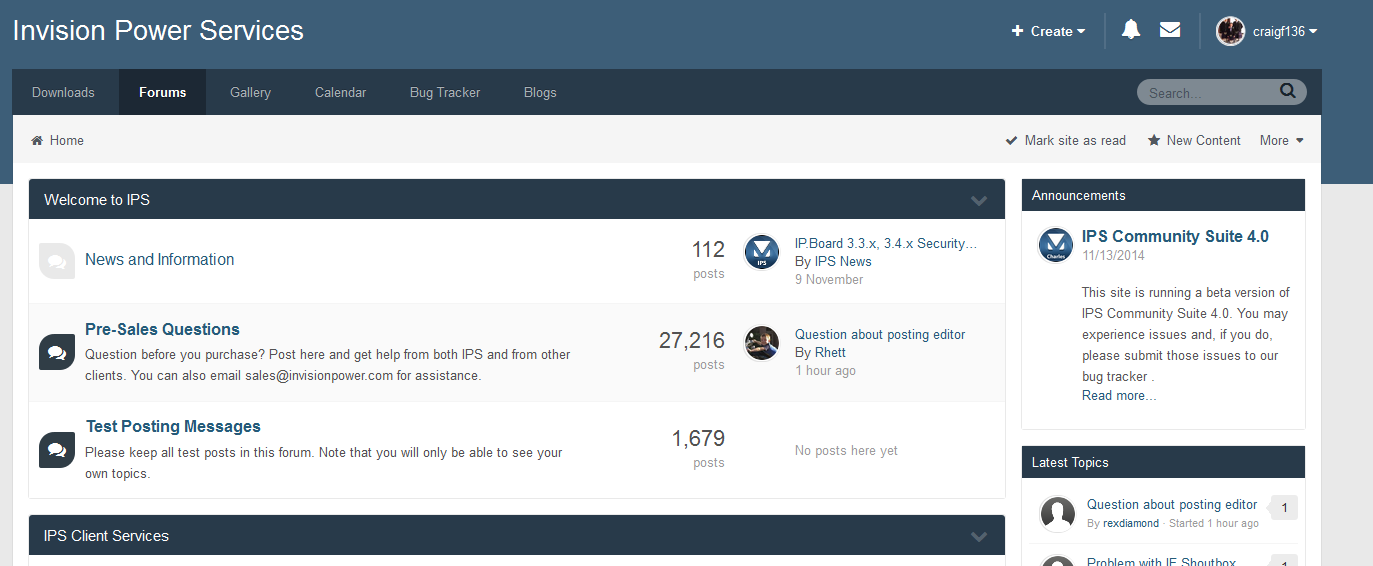Open the Downloads tab
The width and height of the screenshot is (1373, 566).
tap(63, 92)
